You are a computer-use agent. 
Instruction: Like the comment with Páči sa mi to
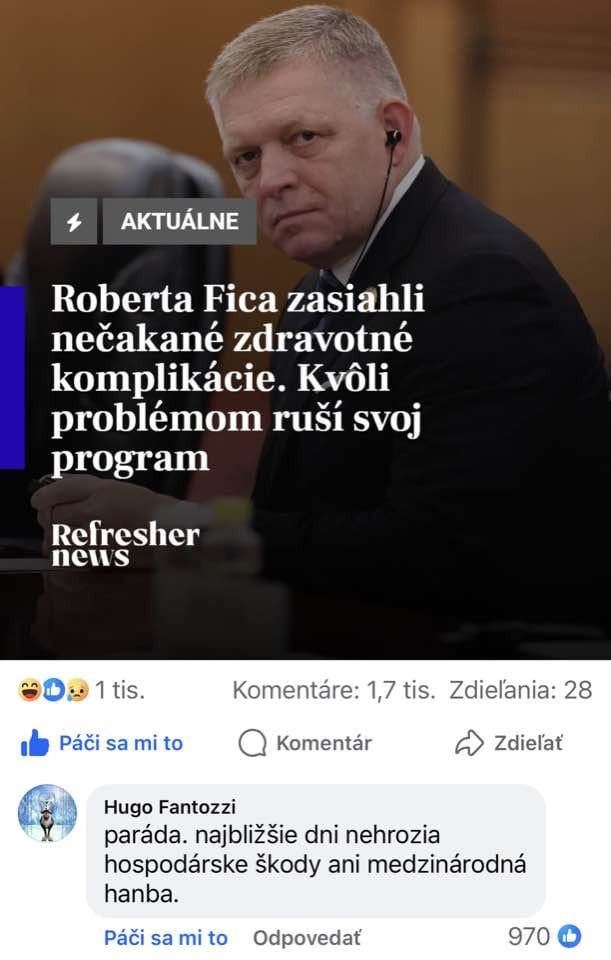point(165,937)
